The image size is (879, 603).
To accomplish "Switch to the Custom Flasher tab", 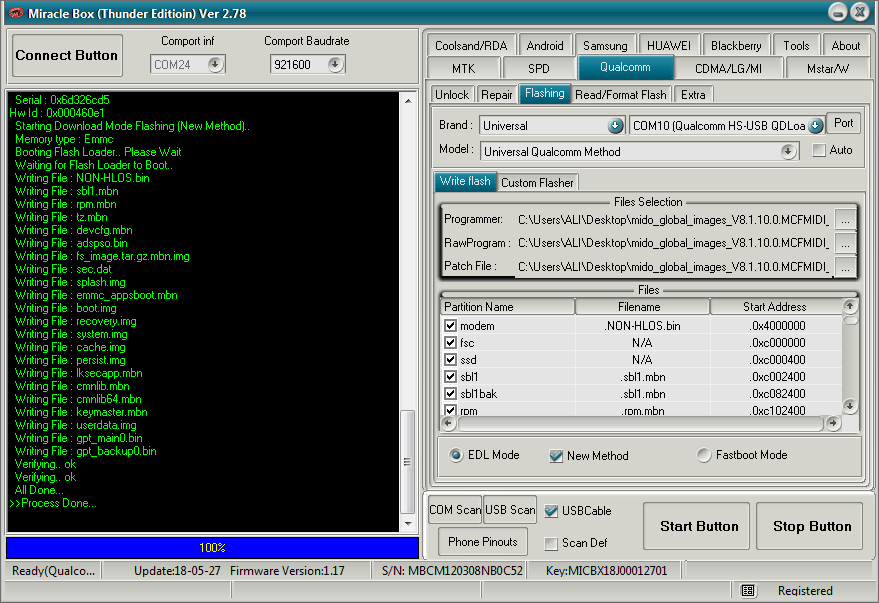I will [537, 183].
